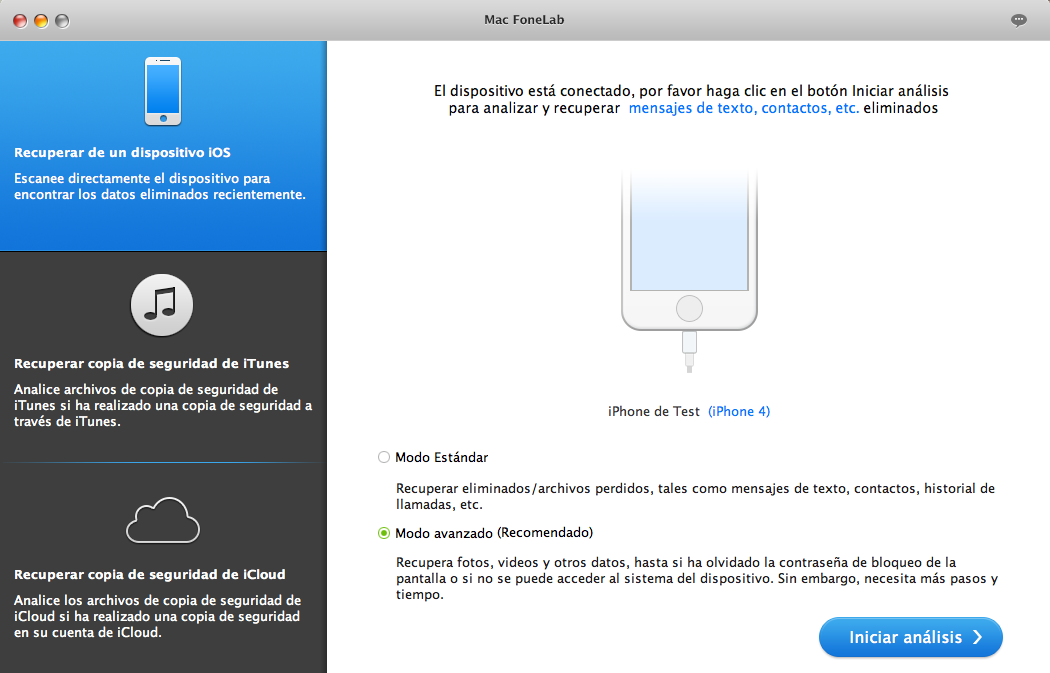Click the home button on iPhone illustration
Screen dimensions: 1050x673
point(688,306)
